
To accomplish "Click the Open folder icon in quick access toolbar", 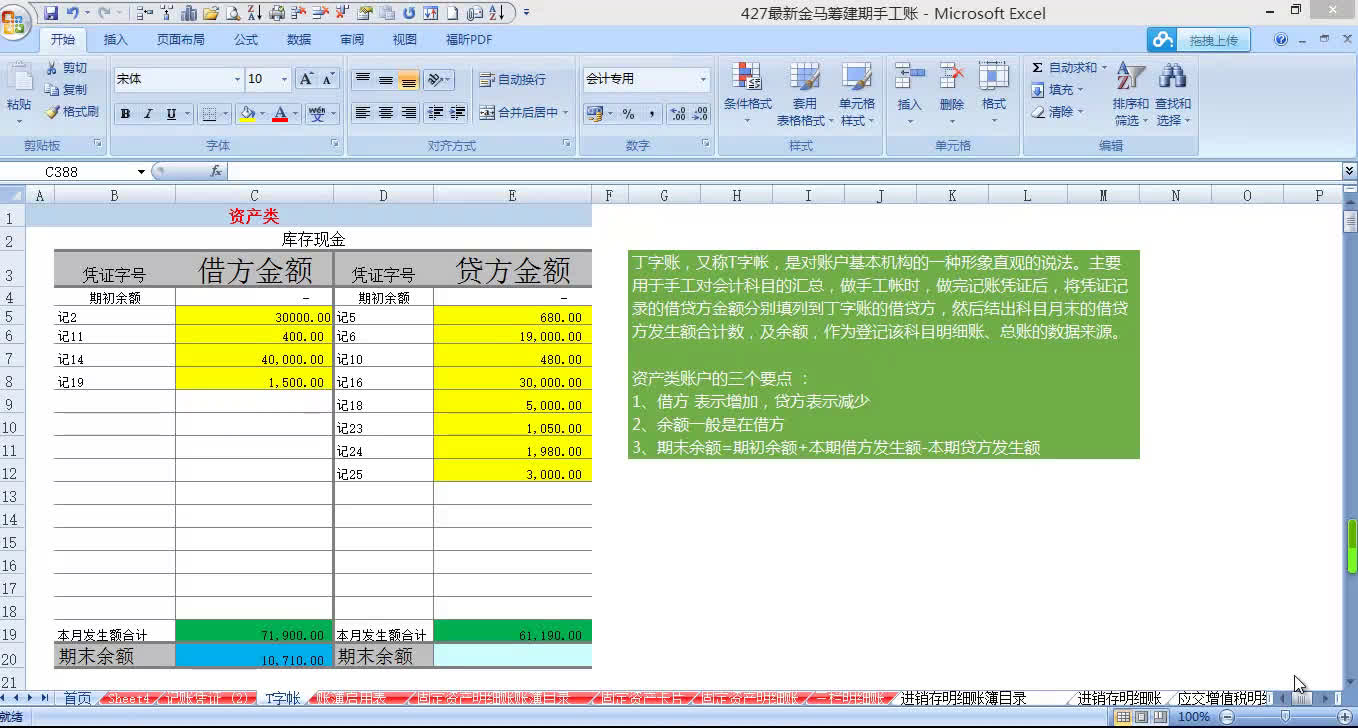I will coord(210,13).
